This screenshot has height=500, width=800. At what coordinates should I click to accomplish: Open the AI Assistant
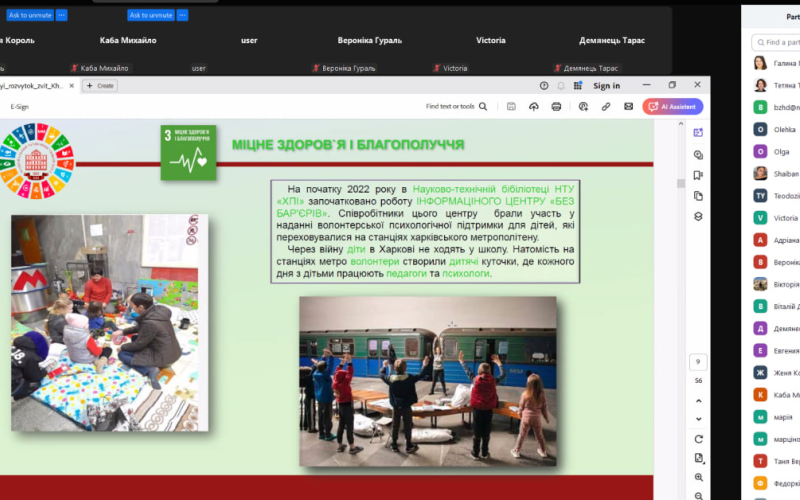pyautogui.click(x=673, y=107)
